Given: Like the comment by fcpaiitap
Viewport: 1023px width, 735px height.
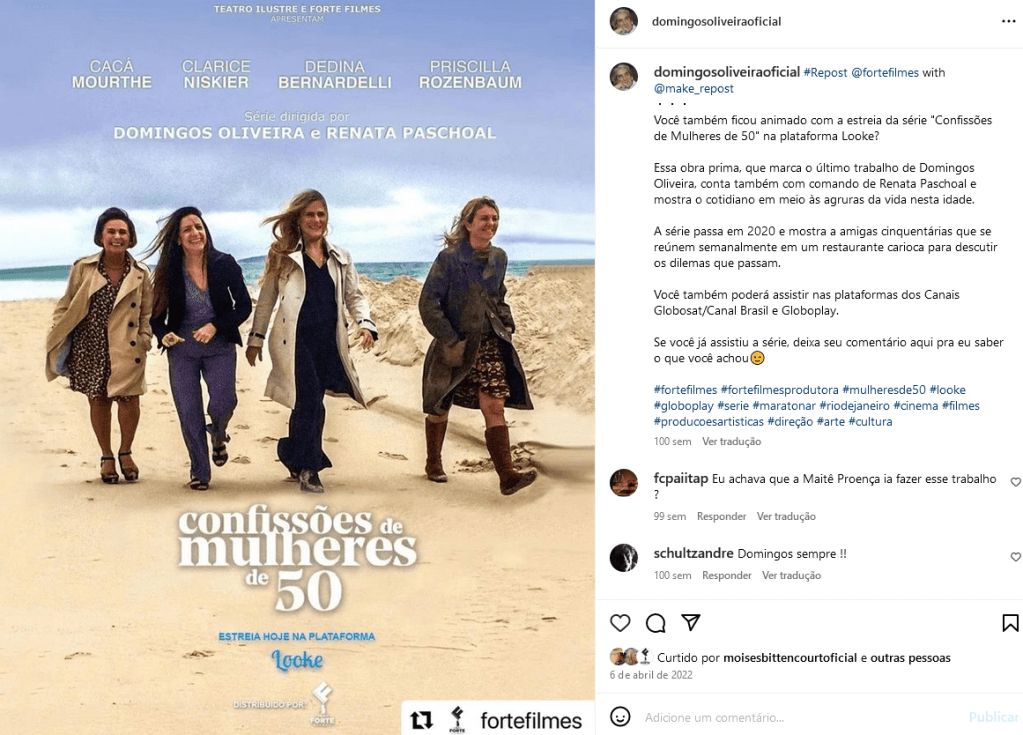Looking at the screenshot, I should 1015,482.
